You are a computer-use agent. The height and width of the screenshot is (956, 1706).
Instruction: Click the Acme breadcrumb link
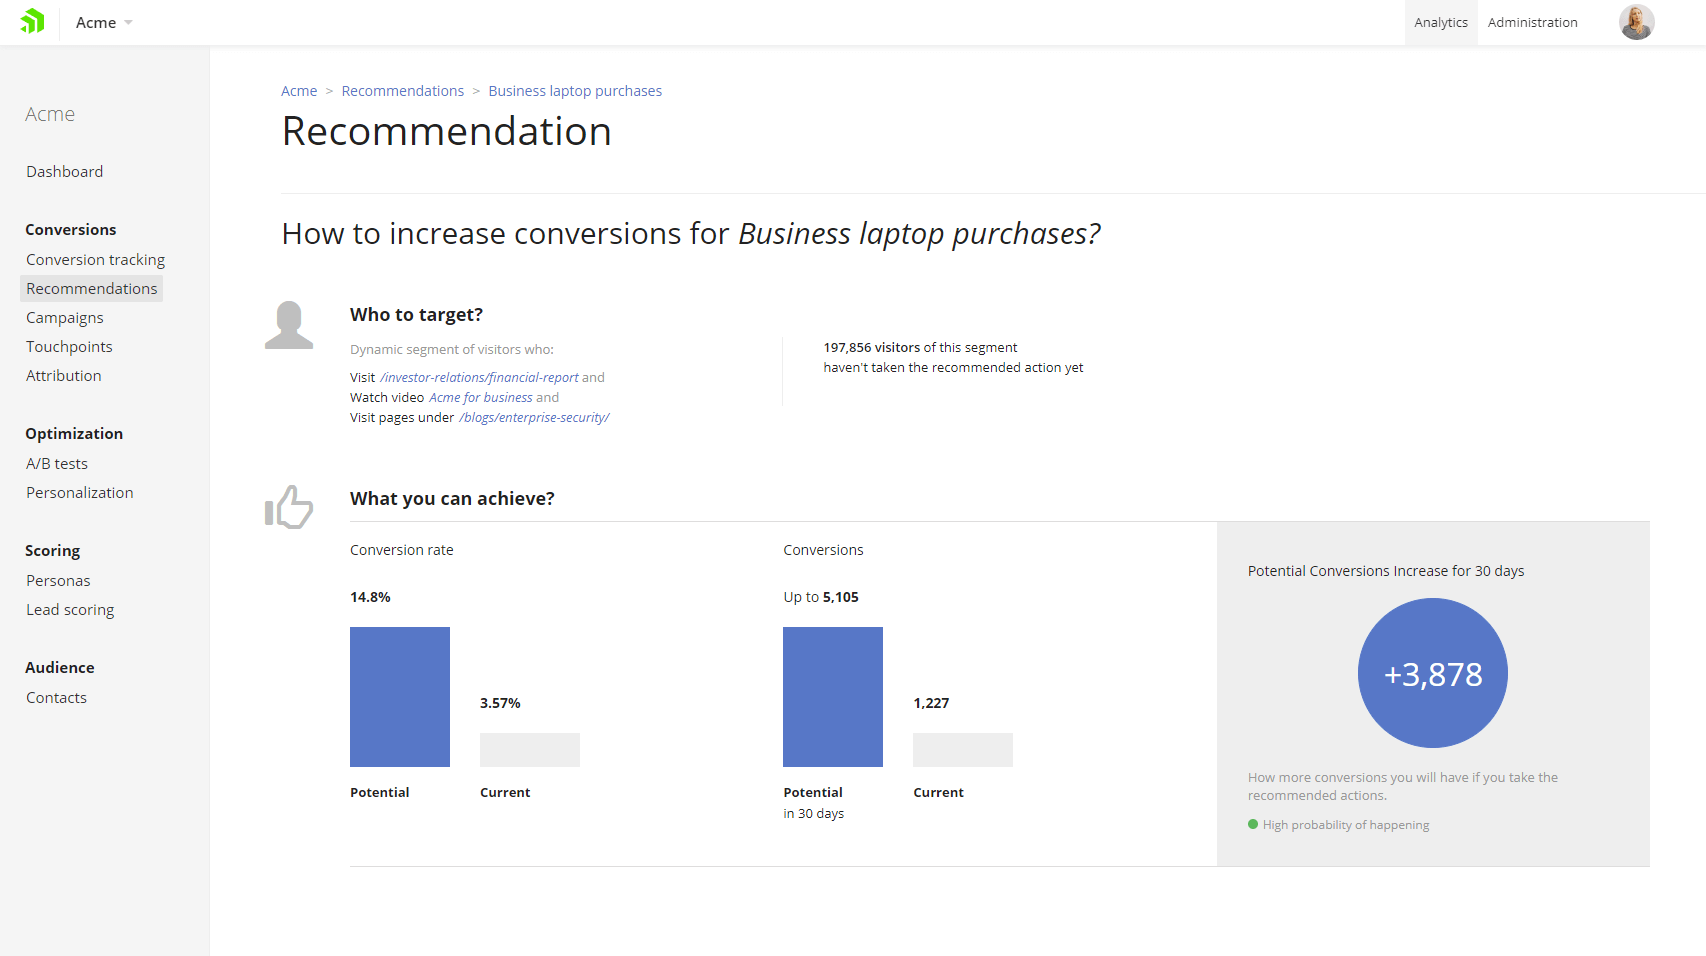pyautogui.click(x=299, y=91)
